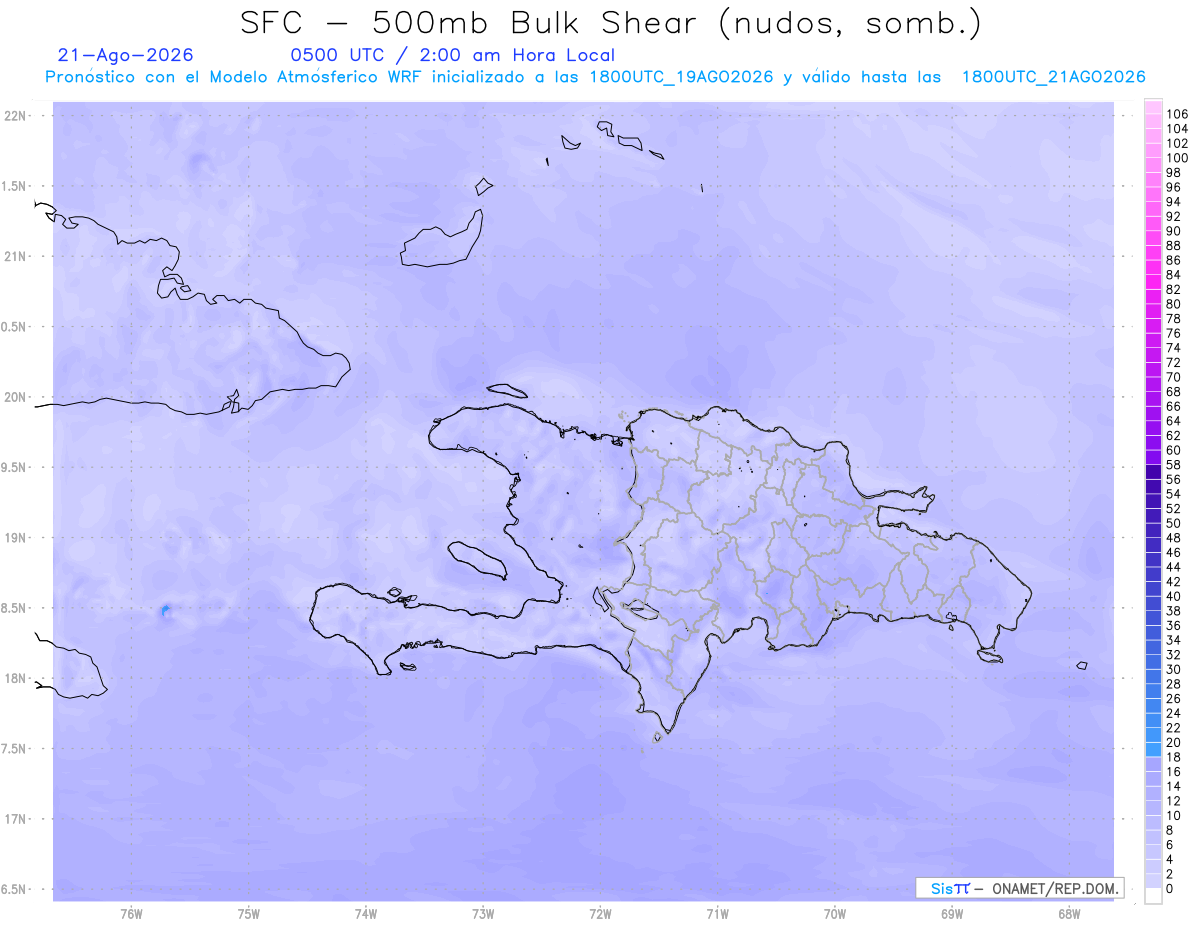Click the '20N' latitude label
This screenshot has width=1200, height=927.
click(x=15, y=397)
